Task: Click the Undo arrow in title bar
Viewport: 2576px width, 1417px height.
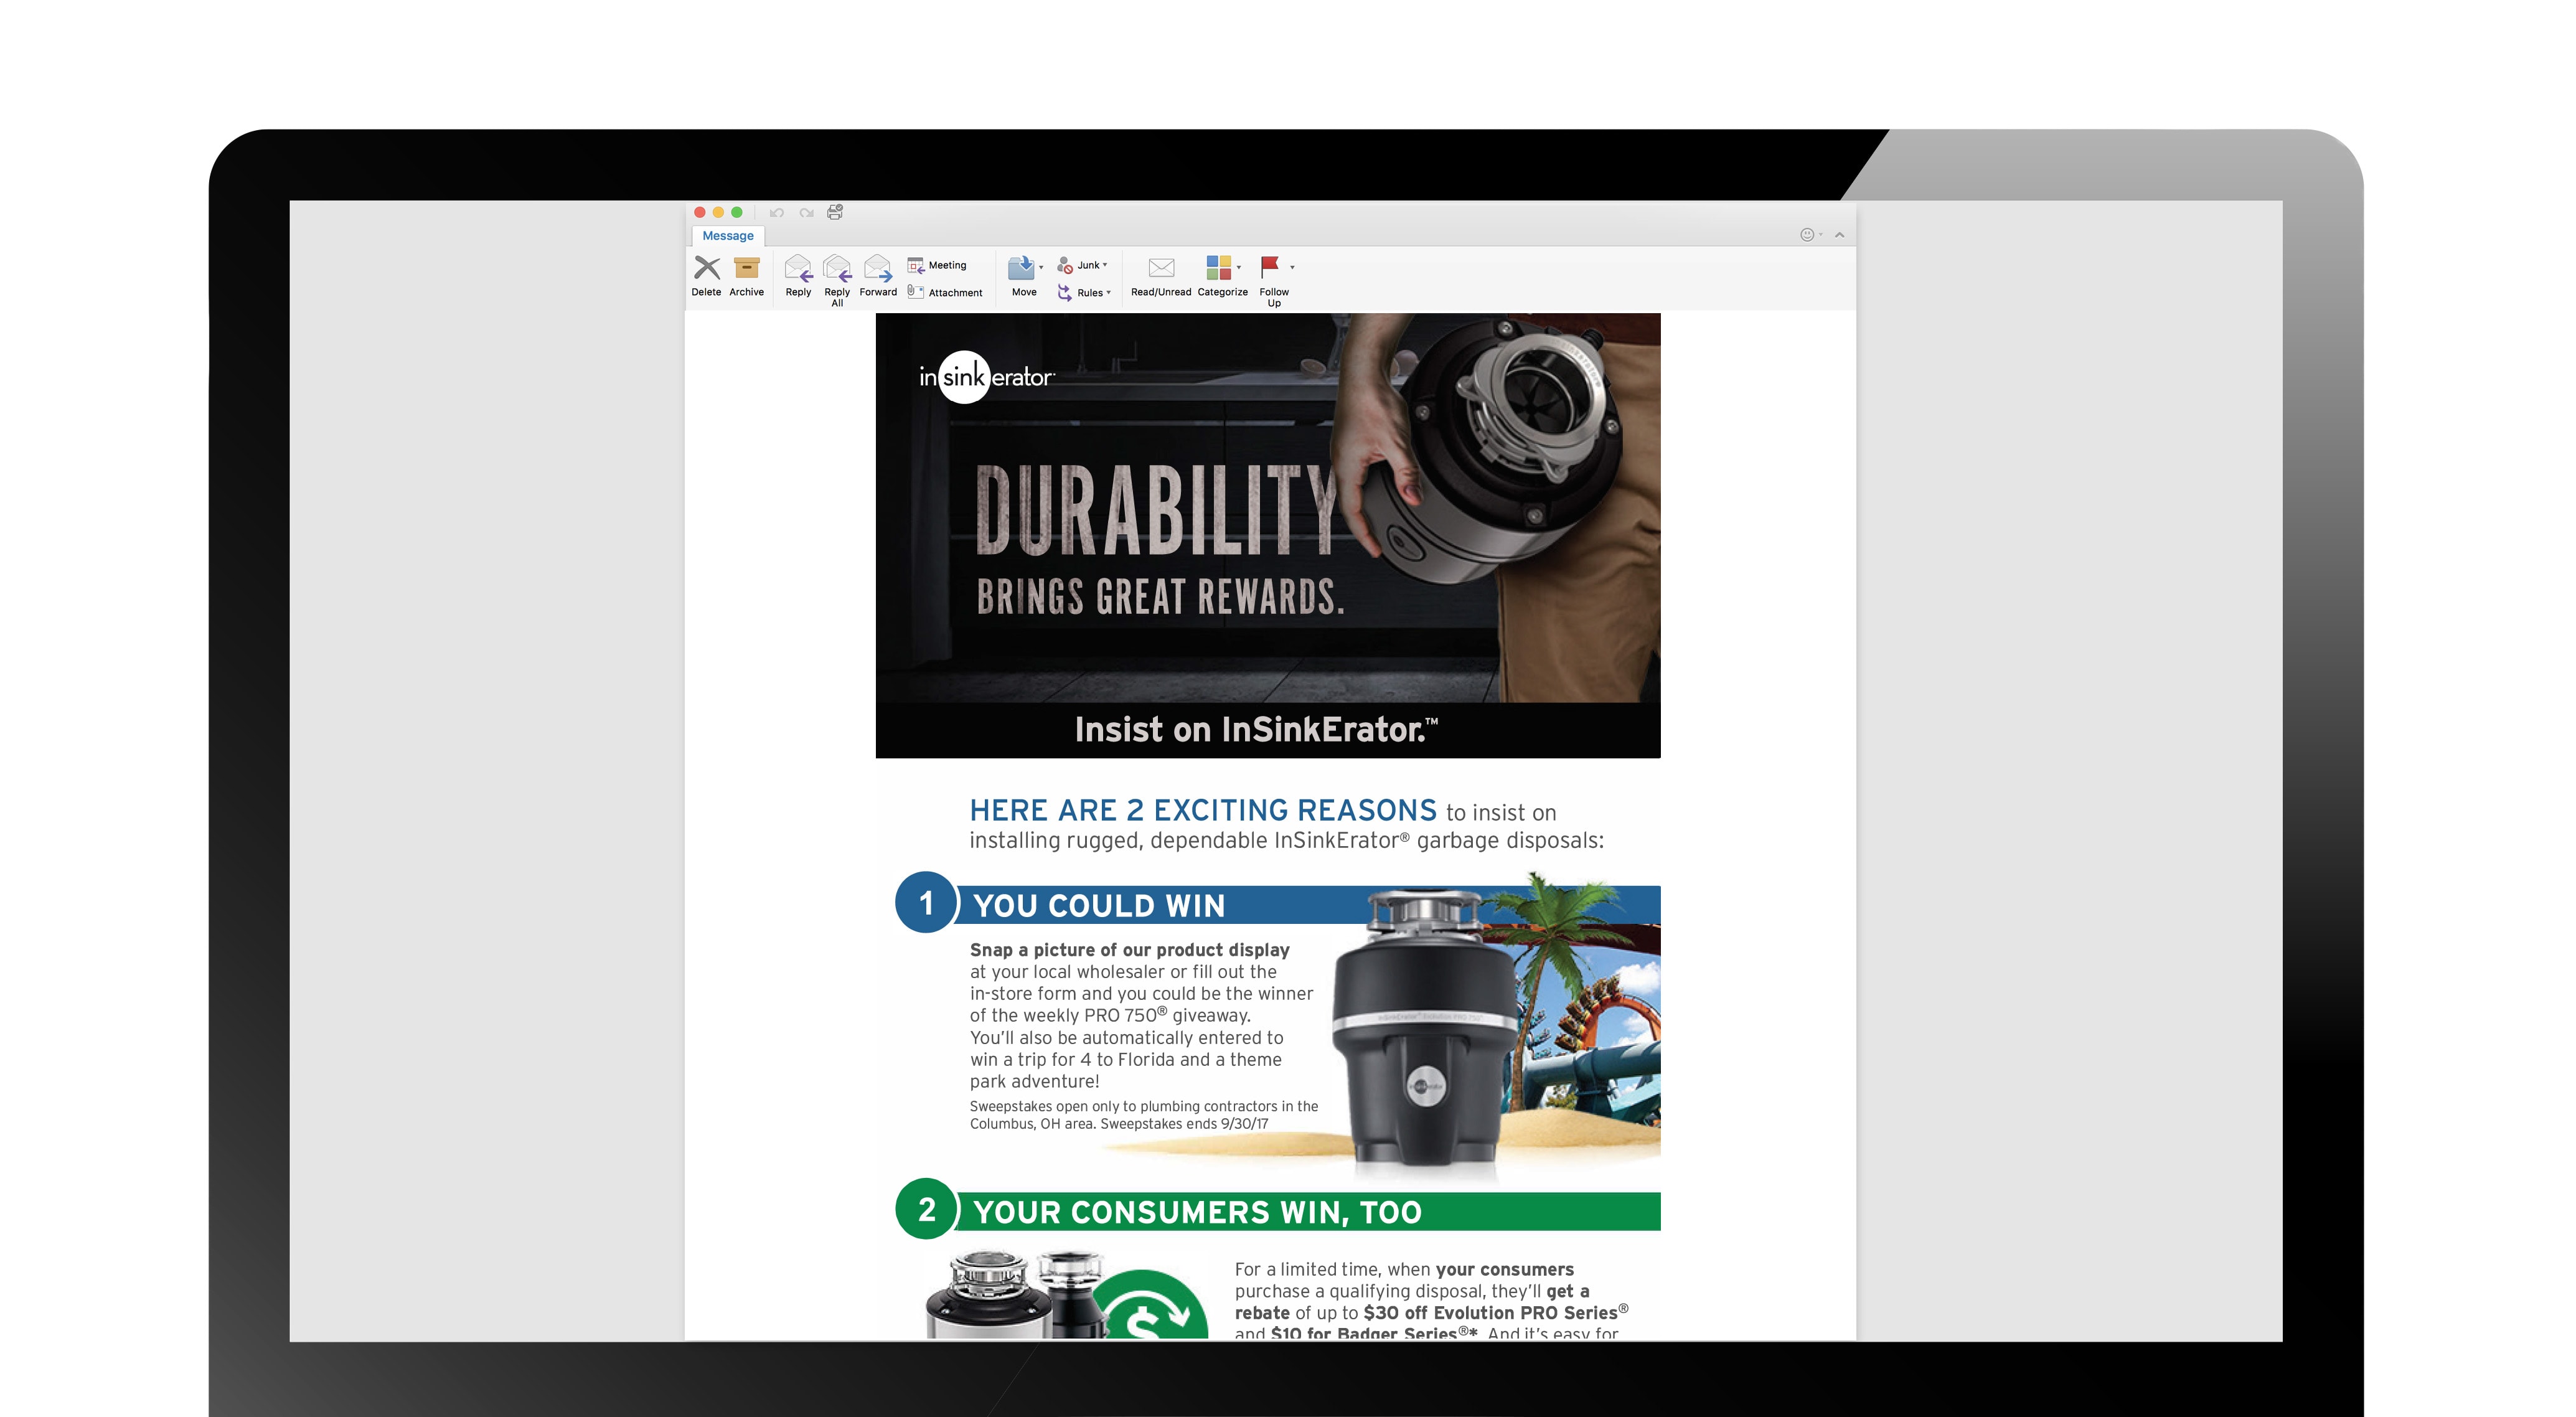Action: pos(777,212)
